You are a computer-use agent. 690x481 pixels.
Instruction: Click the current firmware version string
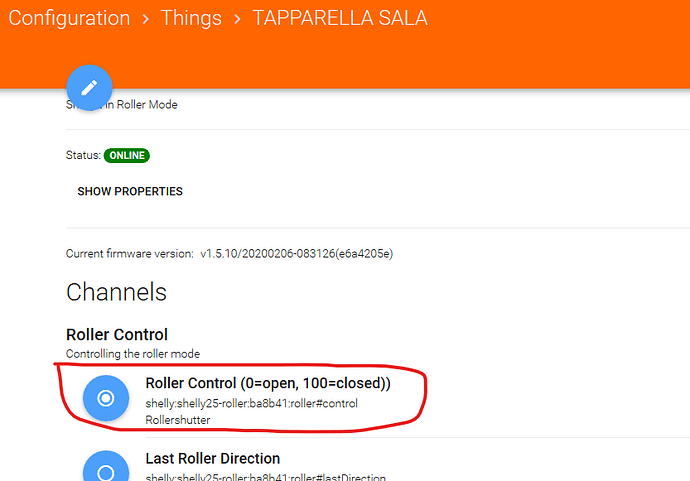click(x=296, y=254)
